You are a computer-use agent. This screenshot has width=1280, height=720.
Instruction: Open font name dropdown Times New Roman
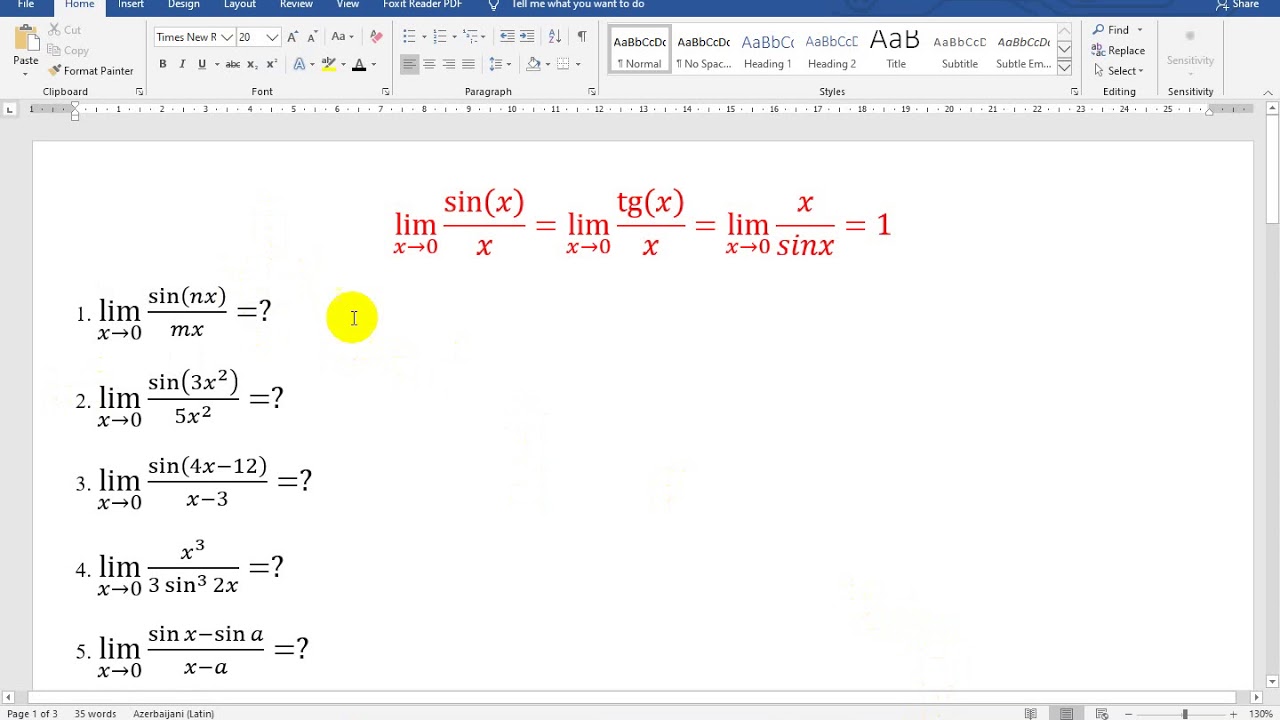click(228, 37)
